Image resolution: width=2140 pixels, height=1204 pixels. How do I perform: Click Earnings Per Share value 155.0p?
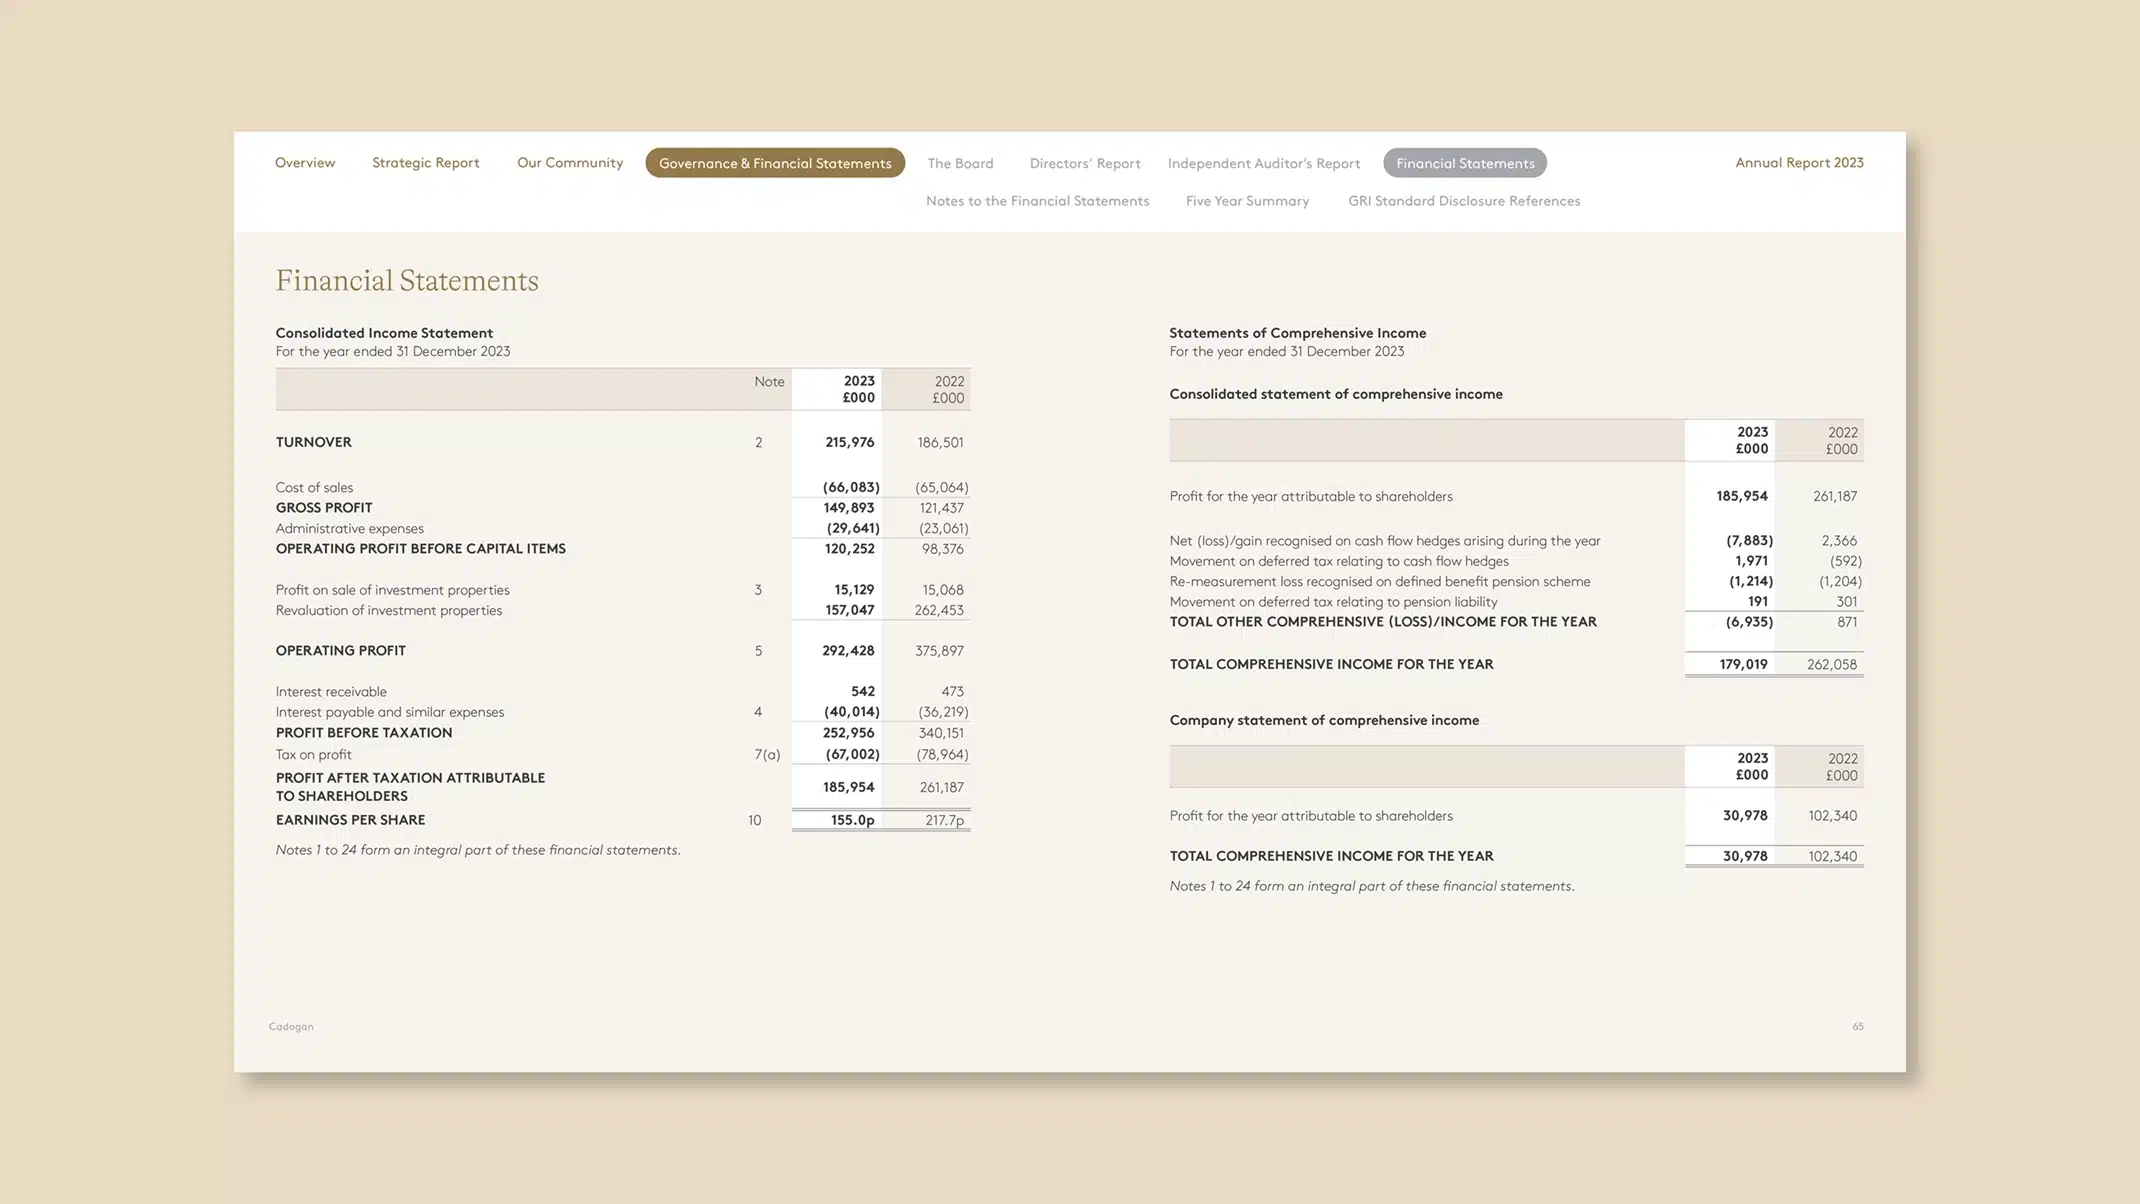click(x=852, y=820)
